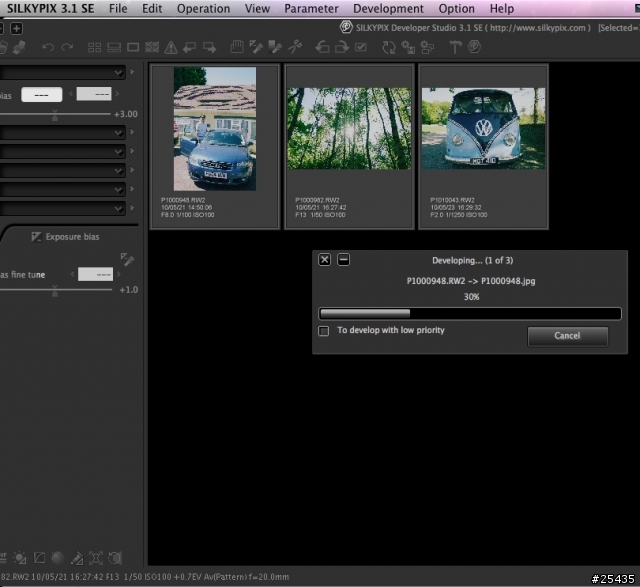Click the eyedropper beside the fine tune value box
The width and height of the screenshot is (640, 587).
click(x=127, y=259)
